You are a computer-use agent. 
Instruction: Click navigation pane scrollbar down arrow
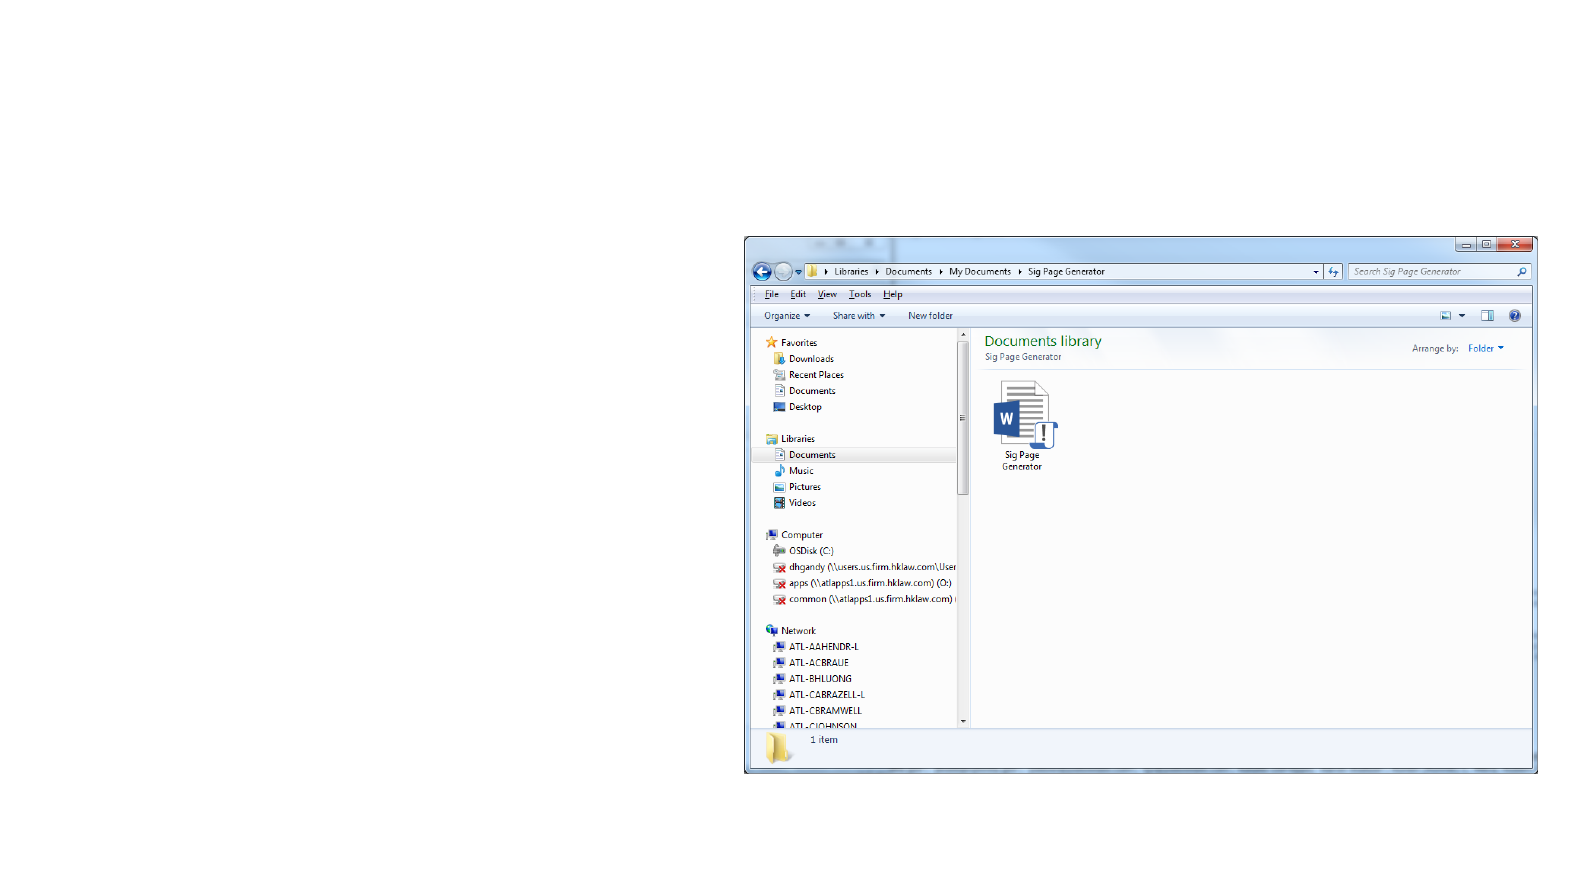[x=963, y=721]
